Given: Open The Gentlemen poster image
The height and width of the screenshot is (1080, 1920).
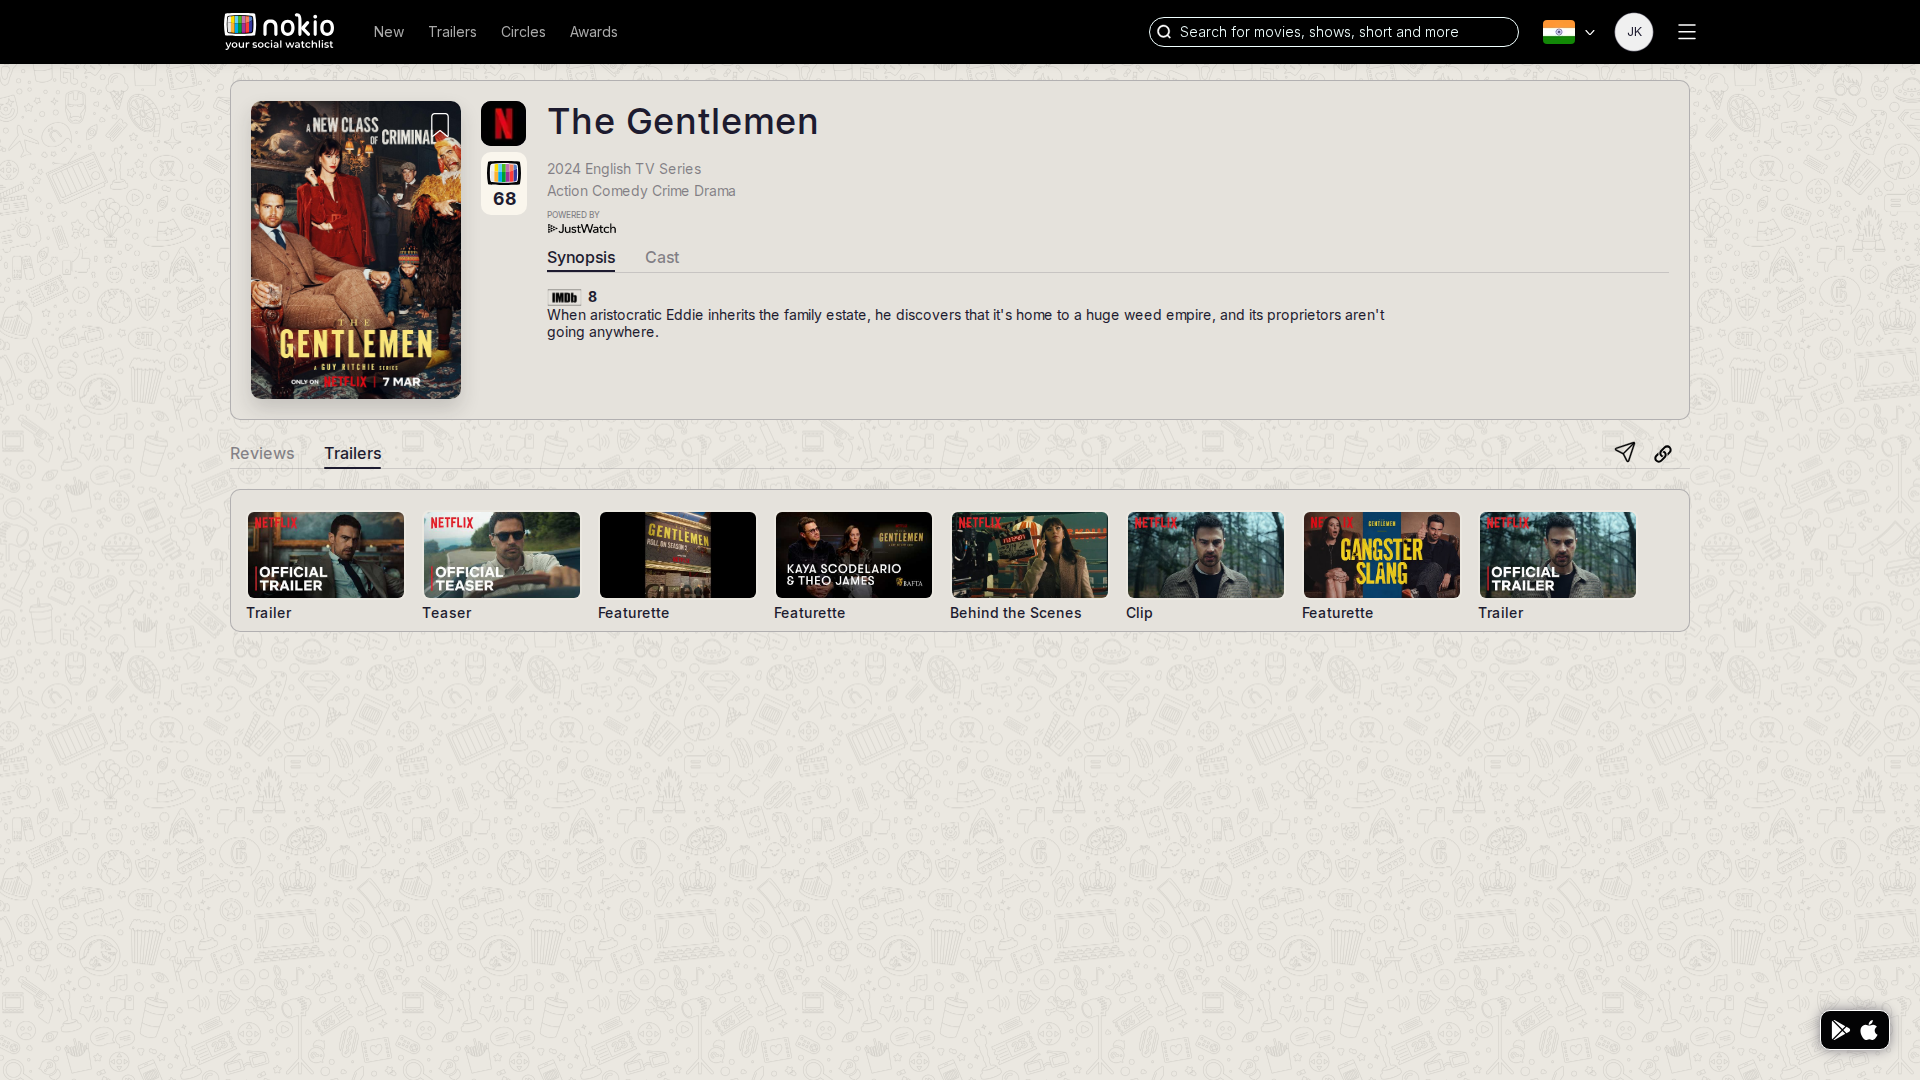Looking at the screenshot, I should (x=356, y=250).
